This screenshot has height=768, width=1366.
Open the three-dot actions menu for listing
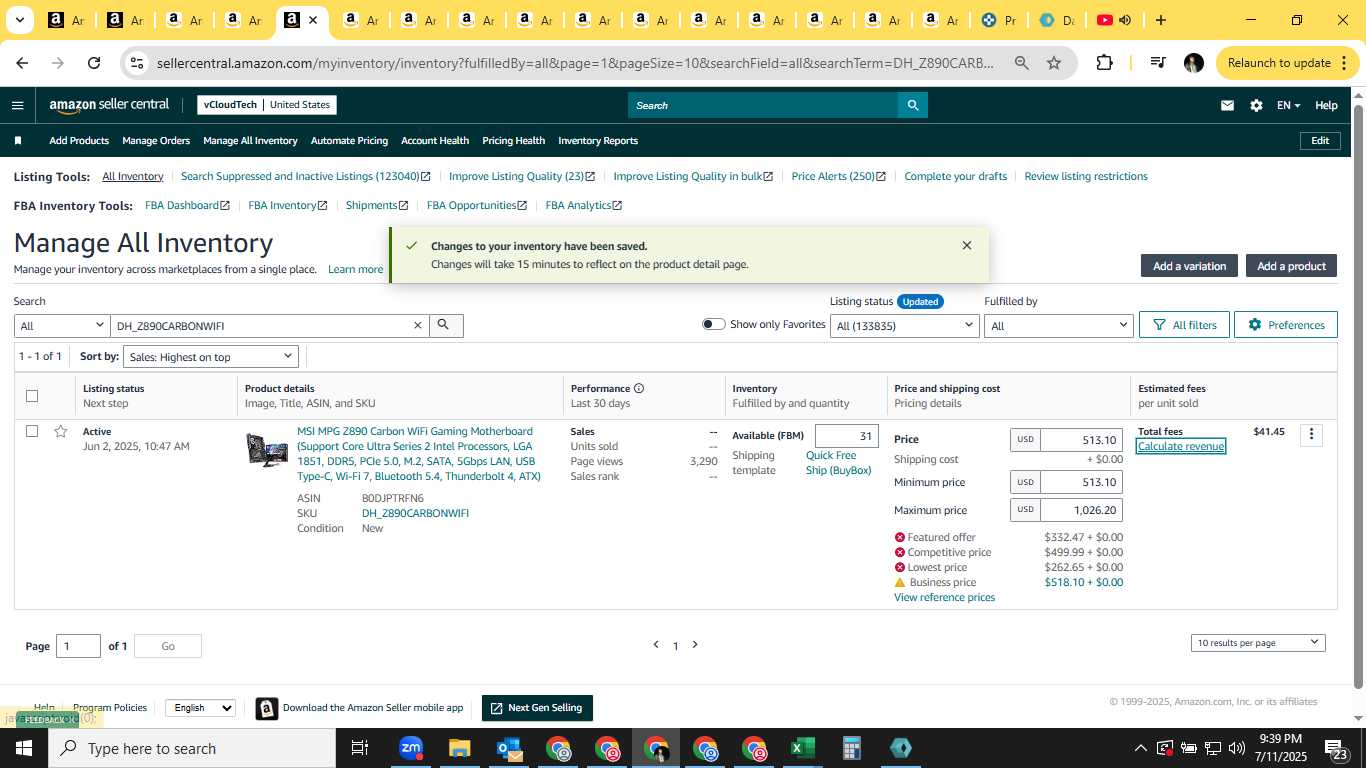click(1311, 434)
